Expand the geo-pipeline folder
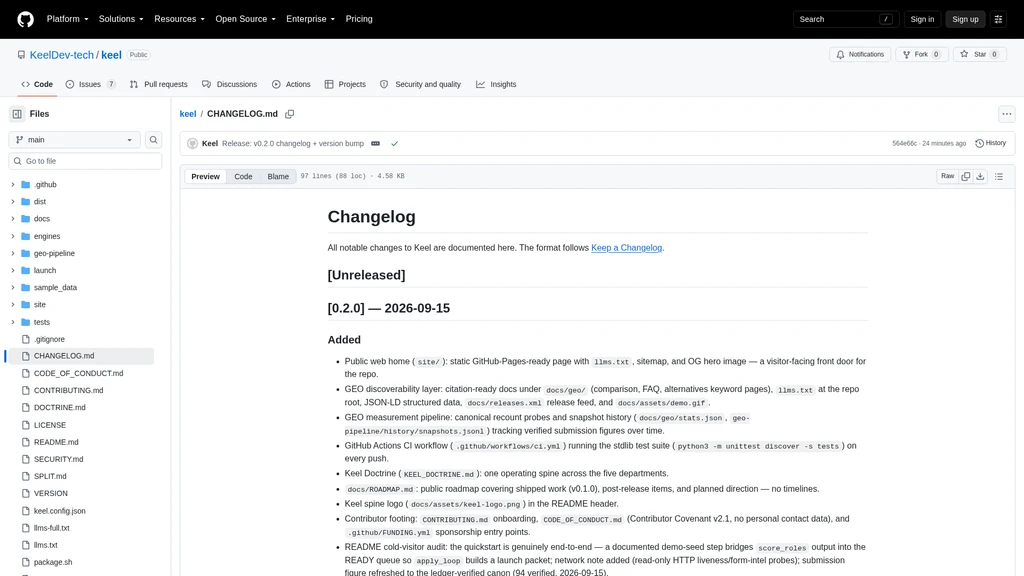 (12, 253)
